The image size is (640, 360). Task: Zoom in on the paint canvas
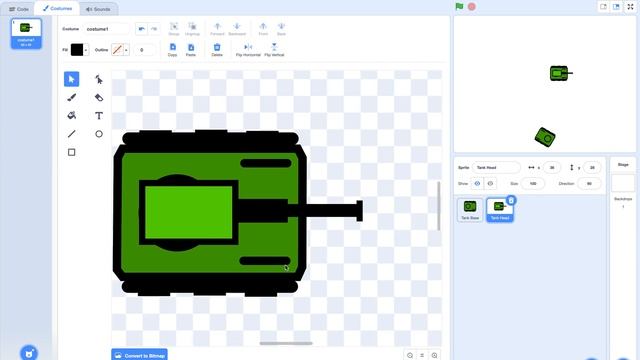click(x=434, y=356)
